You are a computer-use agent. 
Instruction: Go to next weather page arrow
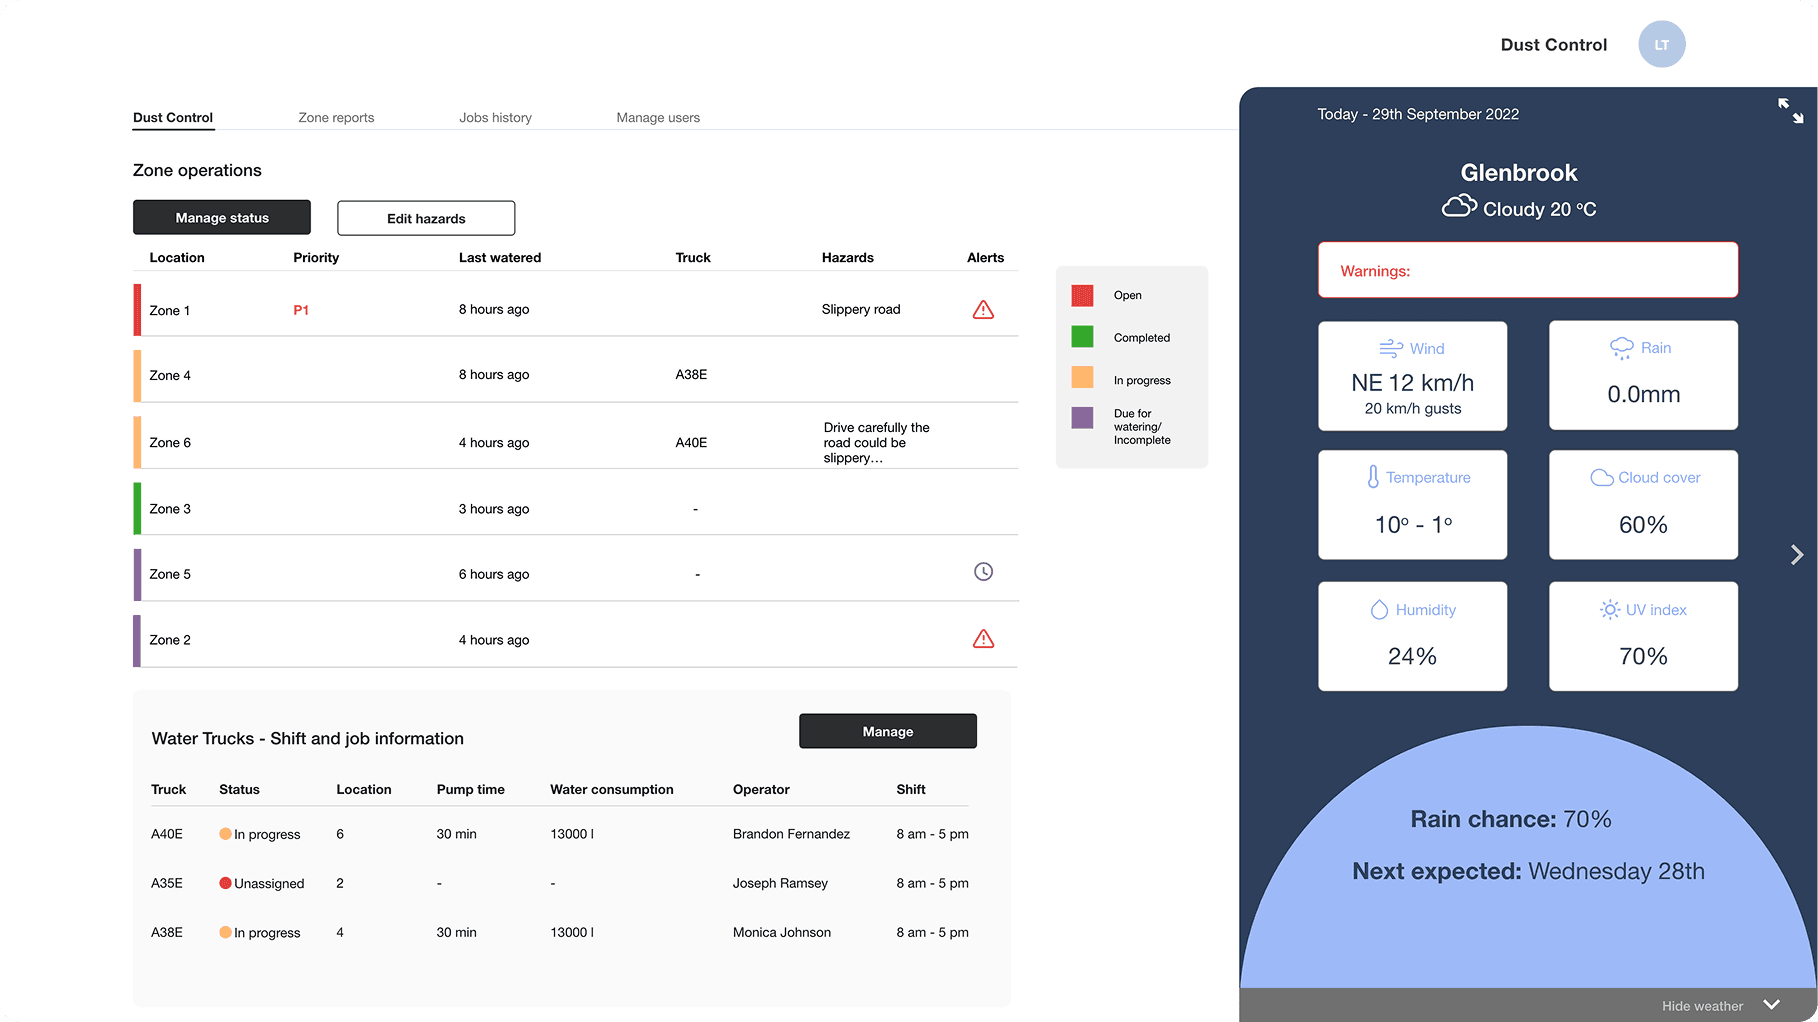coord(1796,555)
